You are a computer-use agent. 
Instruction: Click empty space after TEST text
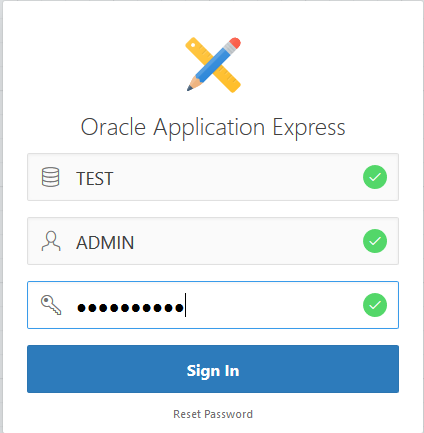(237, 178)
